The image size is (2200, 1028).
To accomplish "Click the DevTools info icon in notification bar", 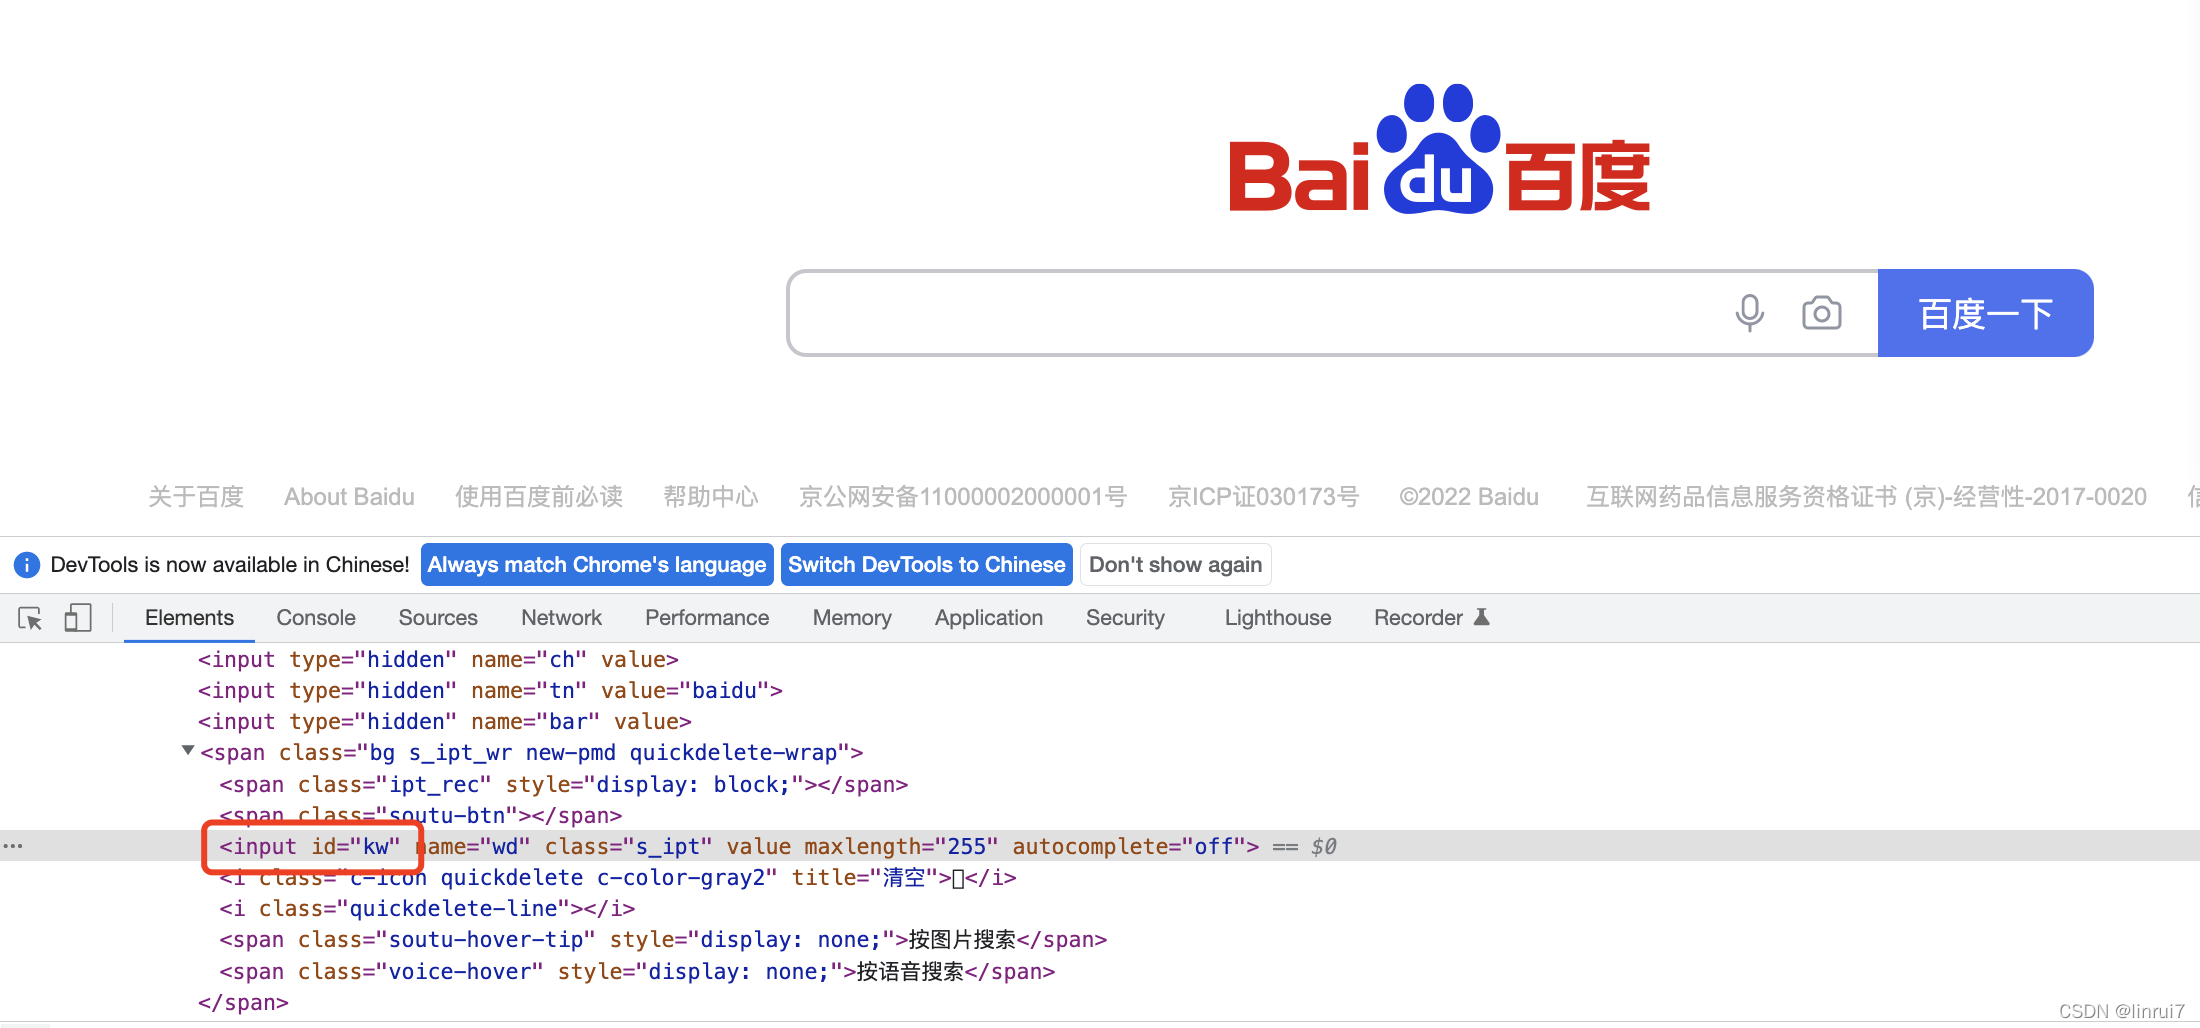I will (x=26, y=565).
